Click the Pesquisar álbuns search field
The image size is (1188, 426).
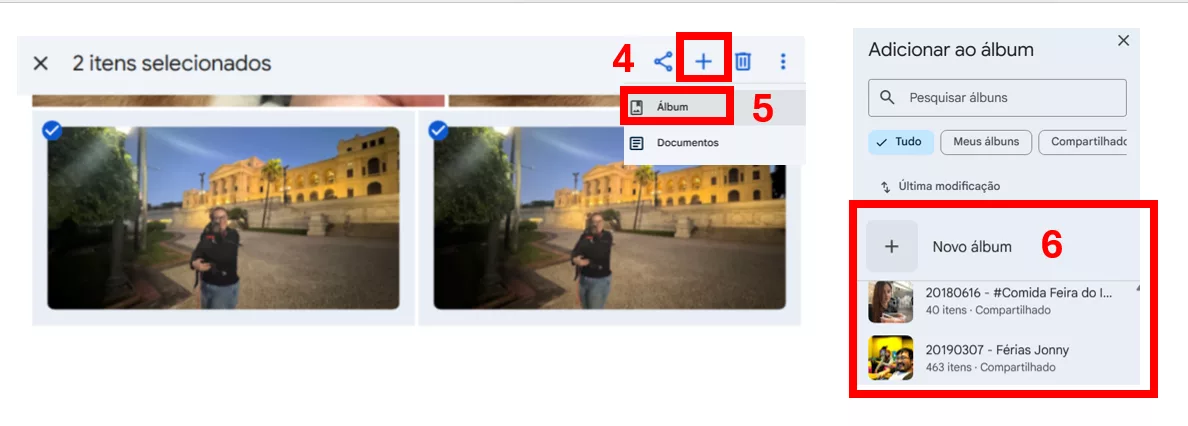point(997,98)
